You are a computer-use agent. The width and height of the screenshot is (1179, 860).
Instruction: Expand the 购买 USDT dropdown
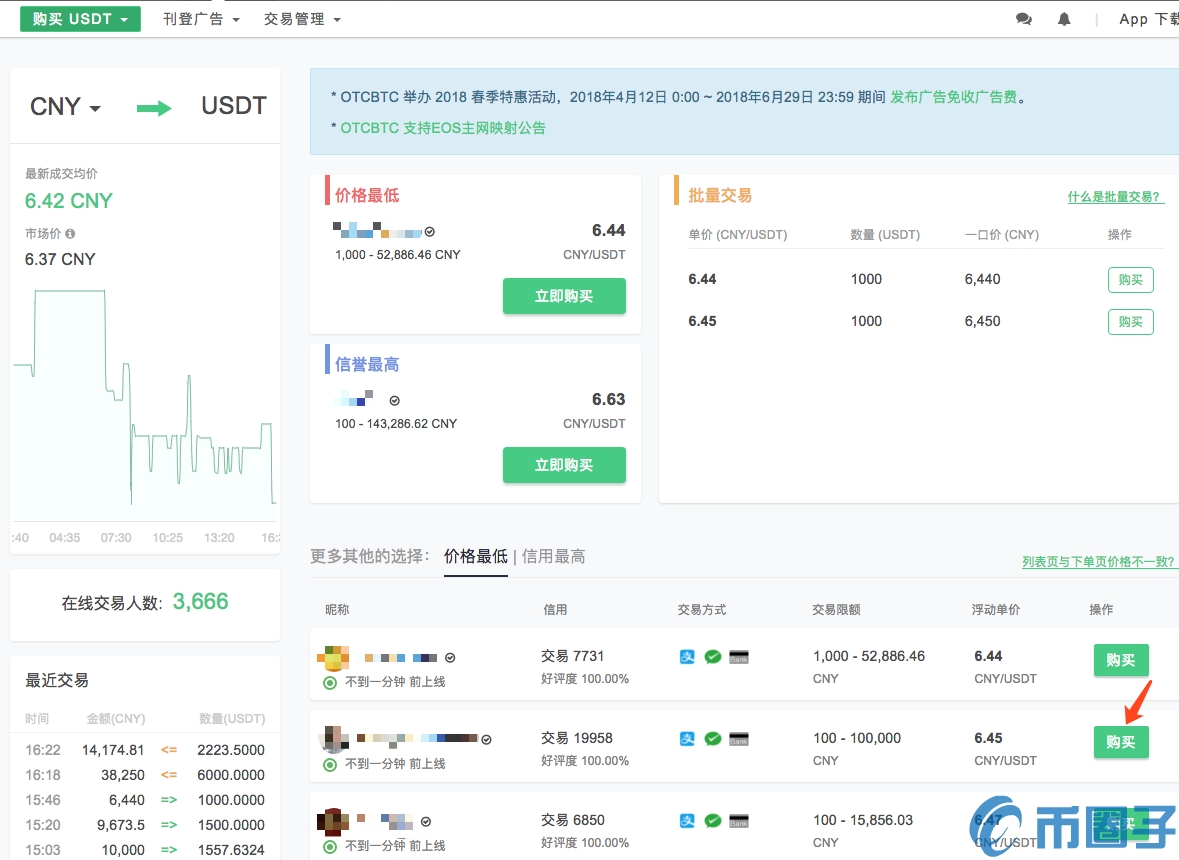pyautogui.click(x=80, y=19)
